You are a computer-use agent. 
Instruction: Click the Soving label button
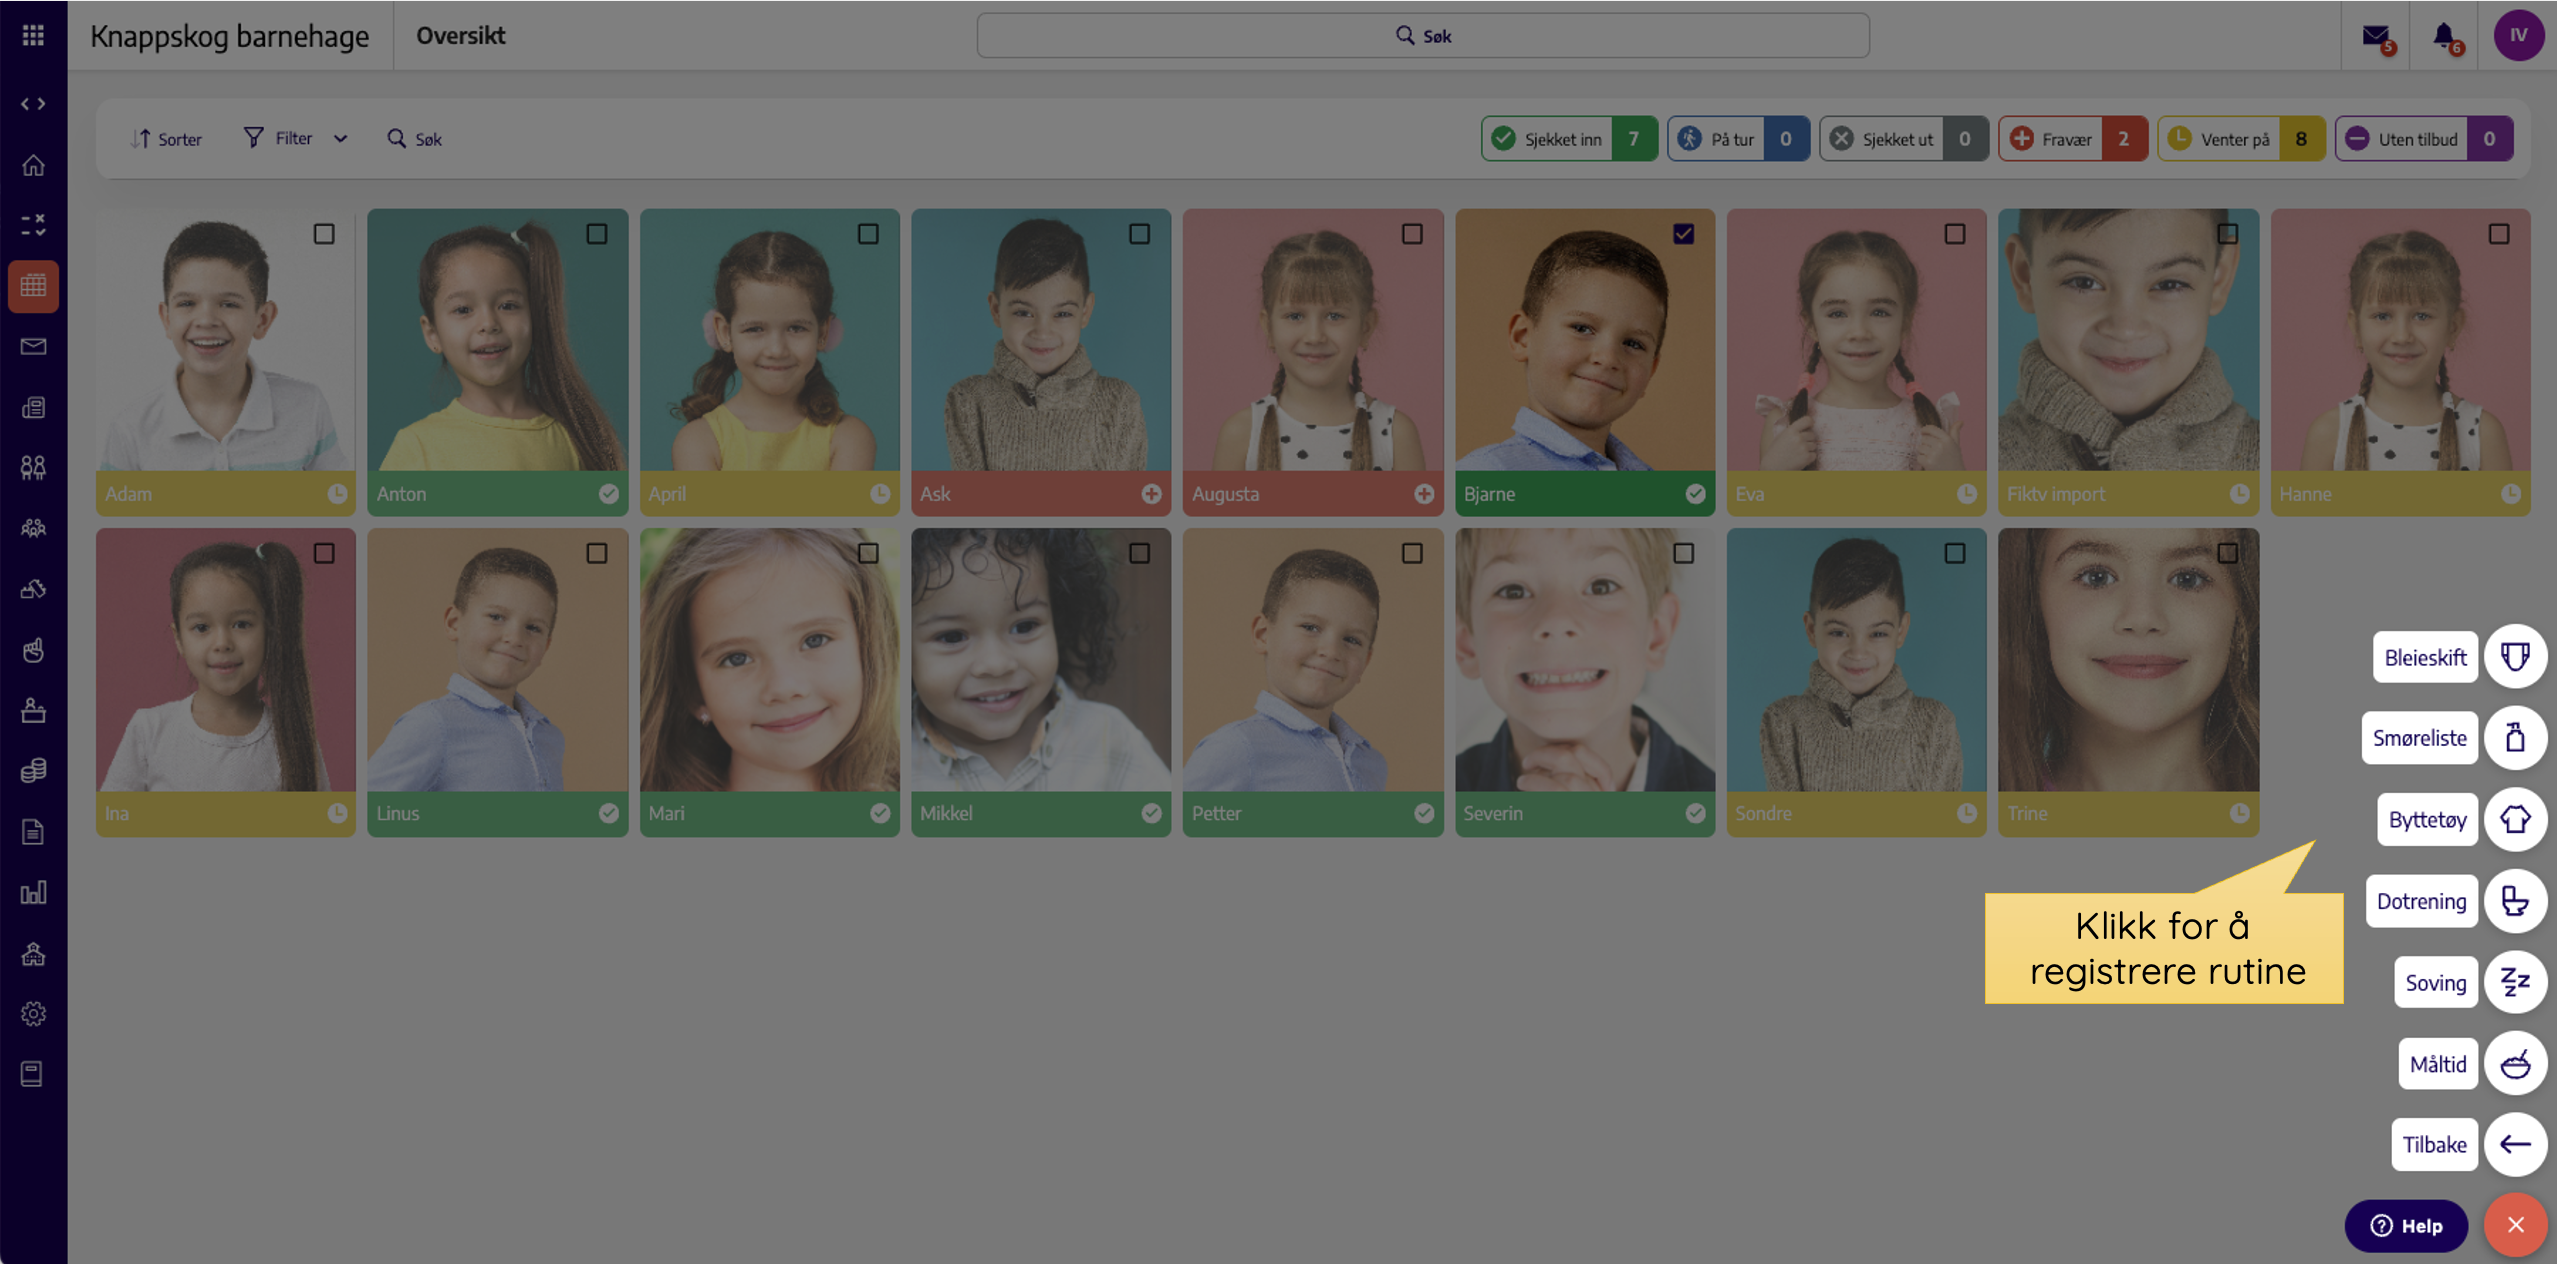(2435, 983)
